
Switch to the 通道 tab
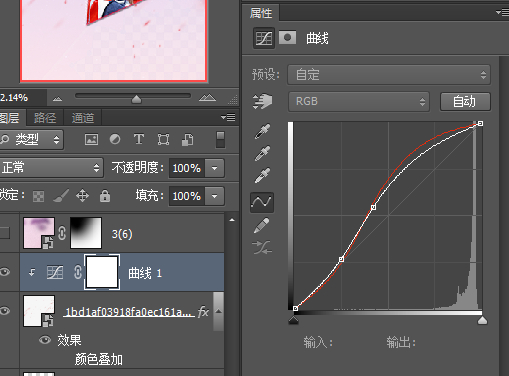click(83, 118)
